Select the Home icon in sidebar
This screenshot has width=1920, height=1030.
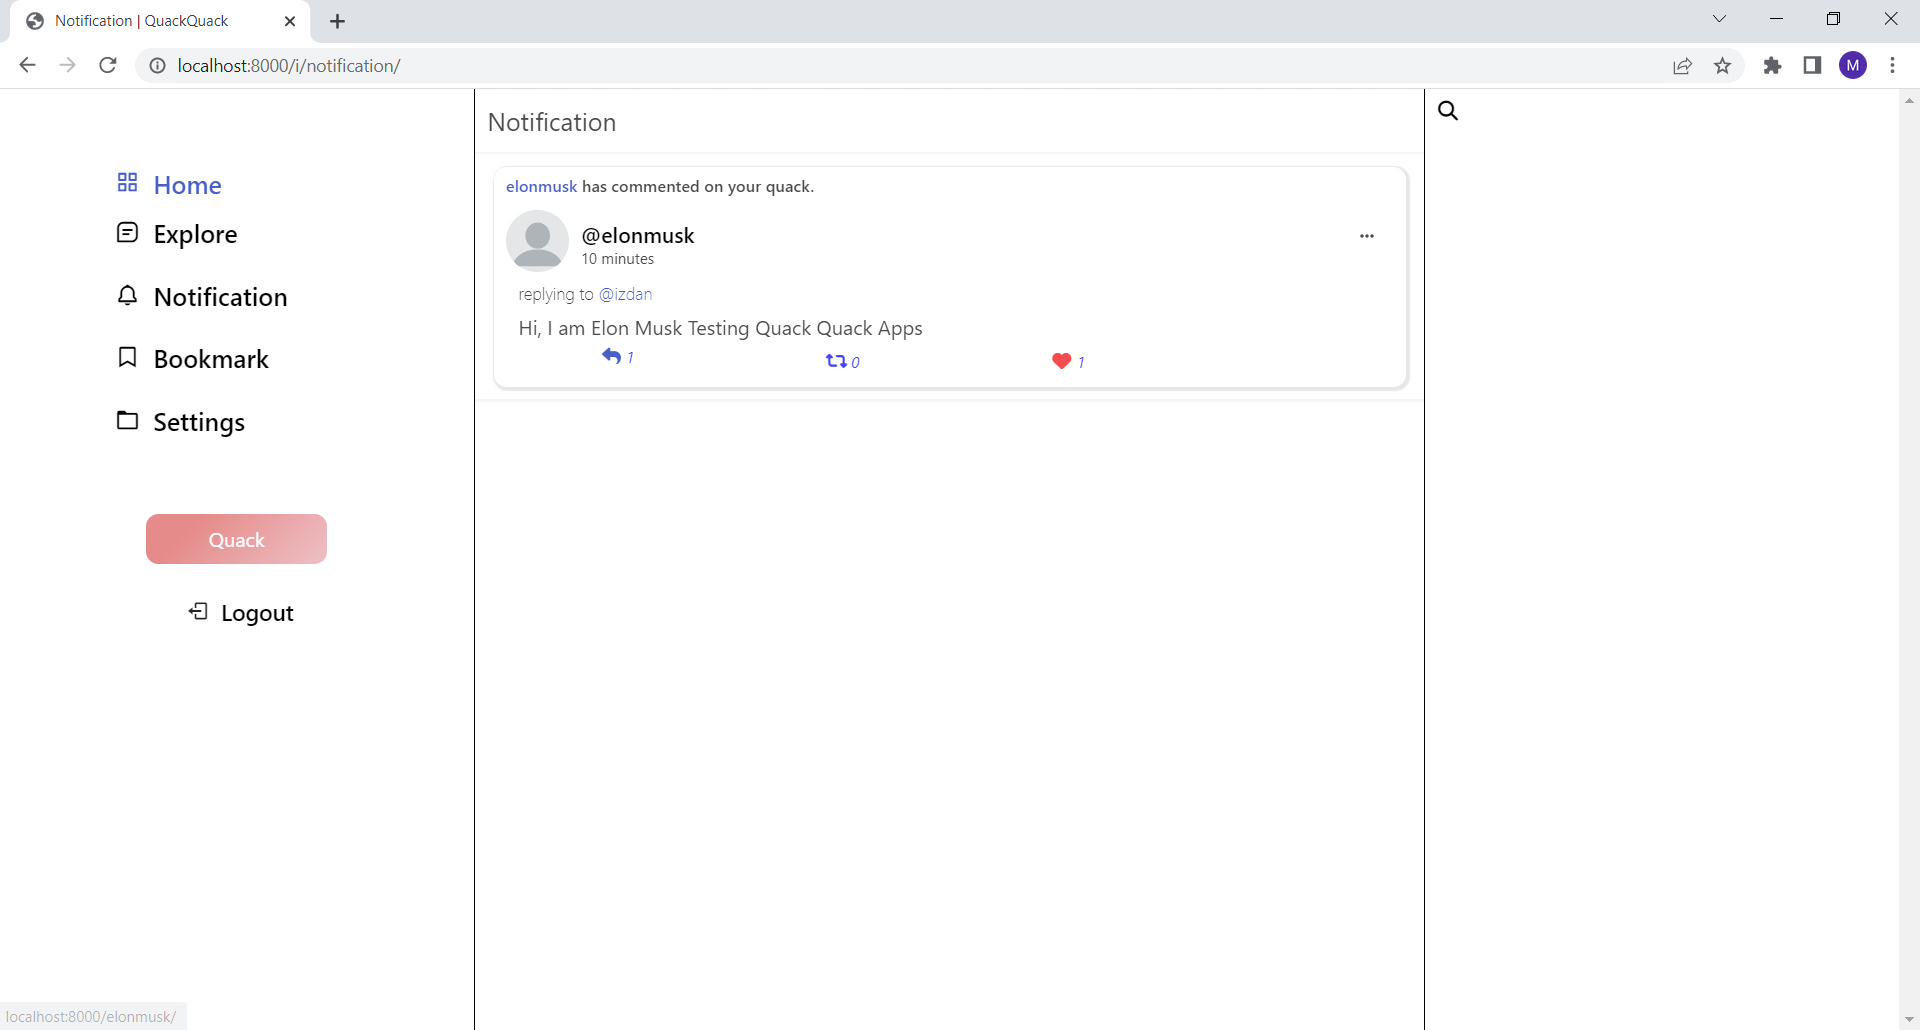point(126,183)
